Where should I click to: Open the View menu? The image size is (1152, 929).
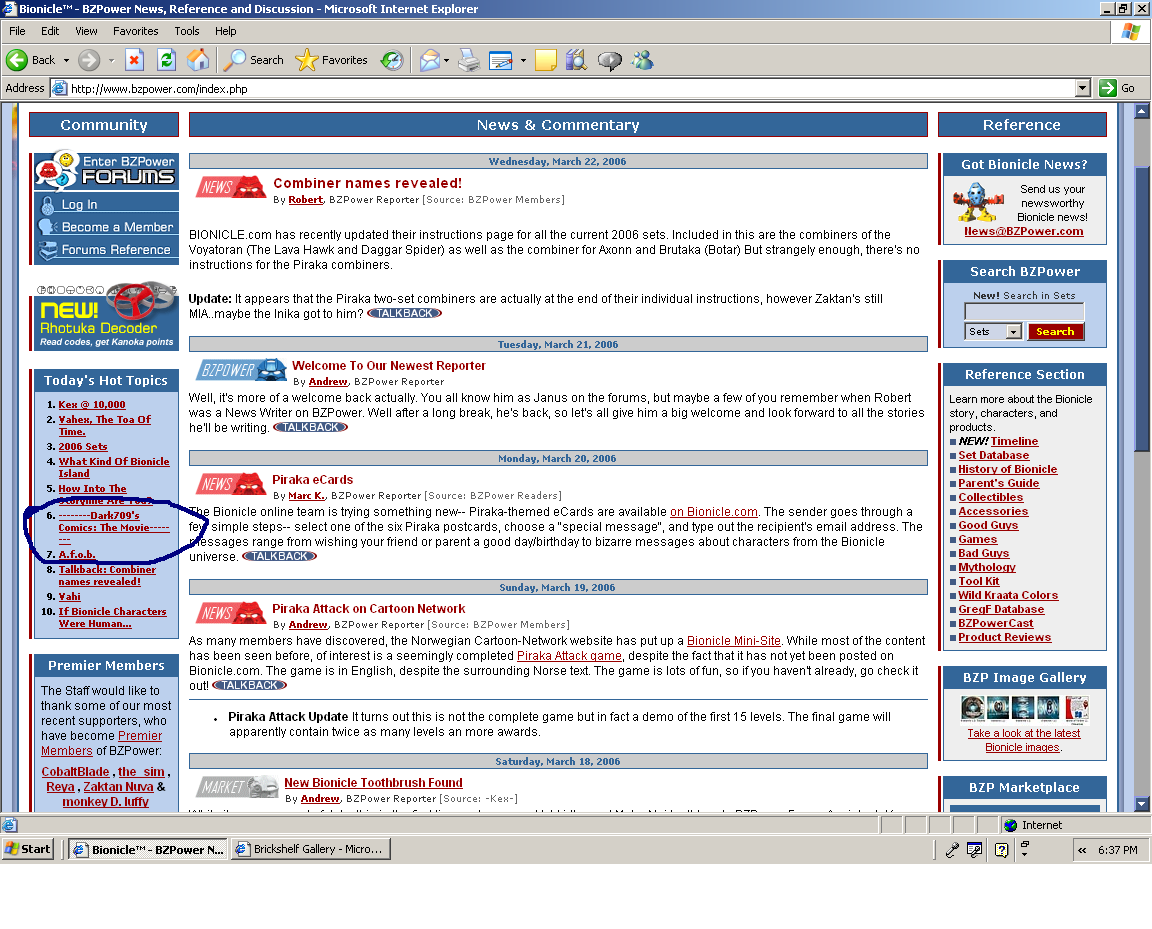86,31
